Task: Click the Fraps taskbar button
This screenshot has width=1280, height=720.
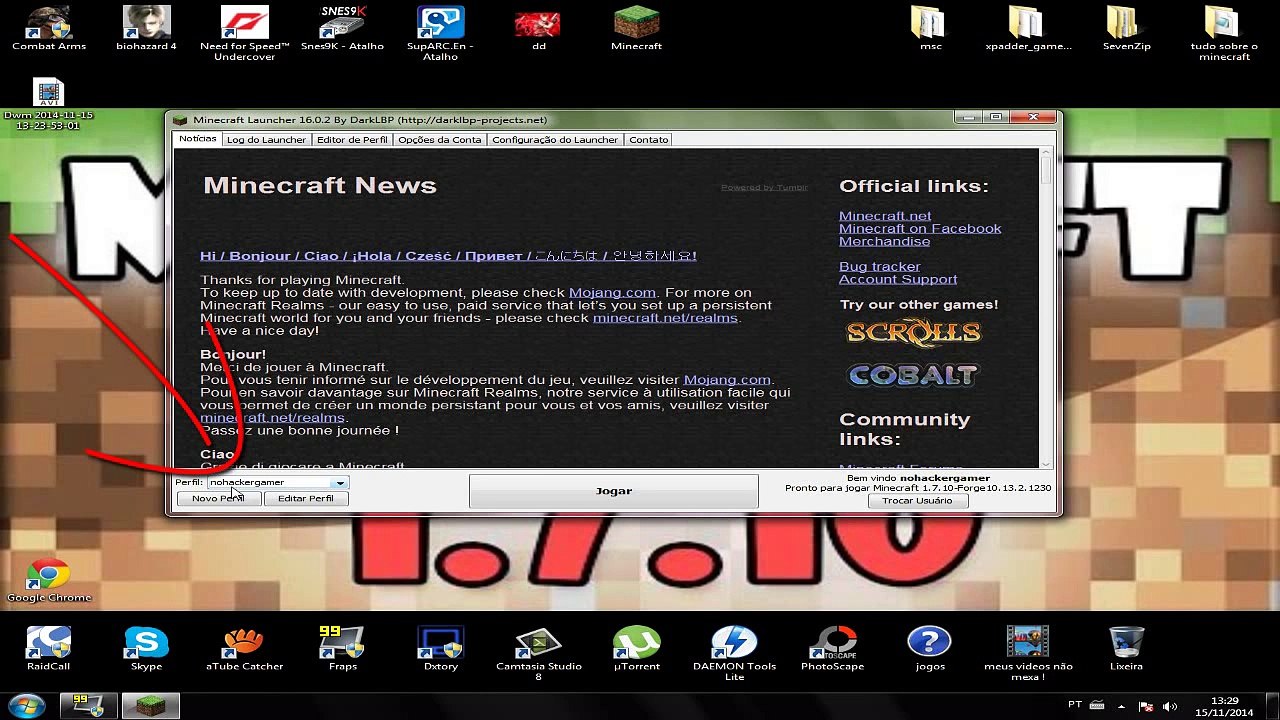Action: pyautogui.click(x=88, y=705)
